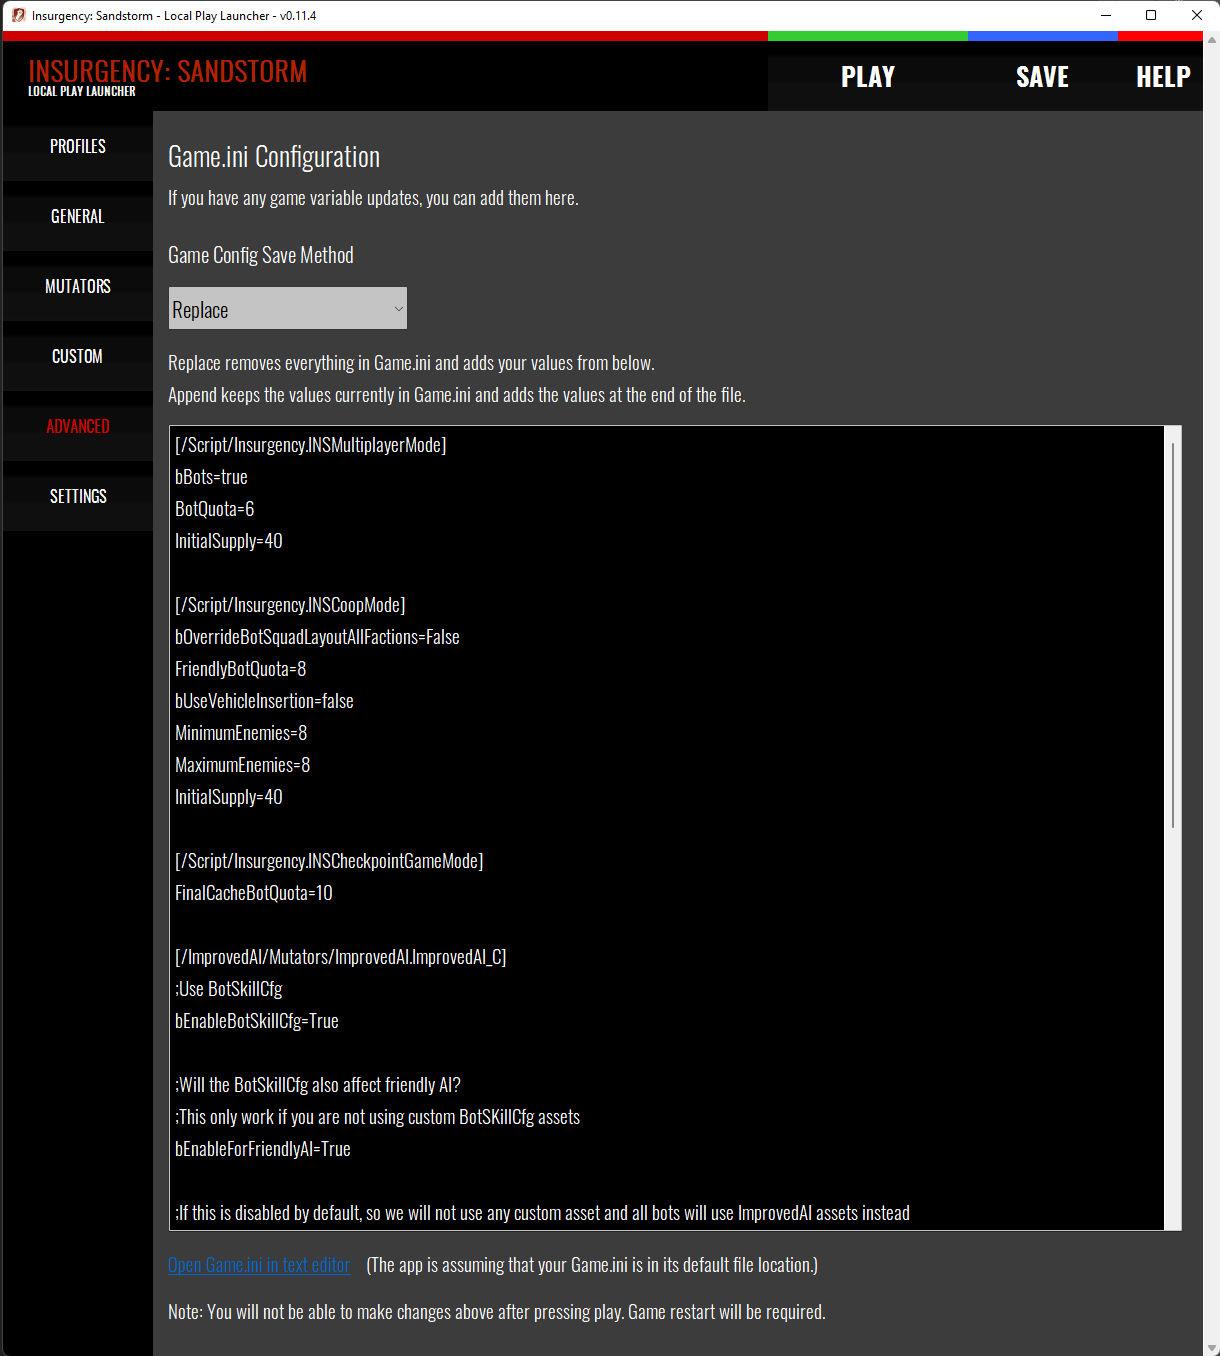Maximize the launcher window

click(1151, 15)
